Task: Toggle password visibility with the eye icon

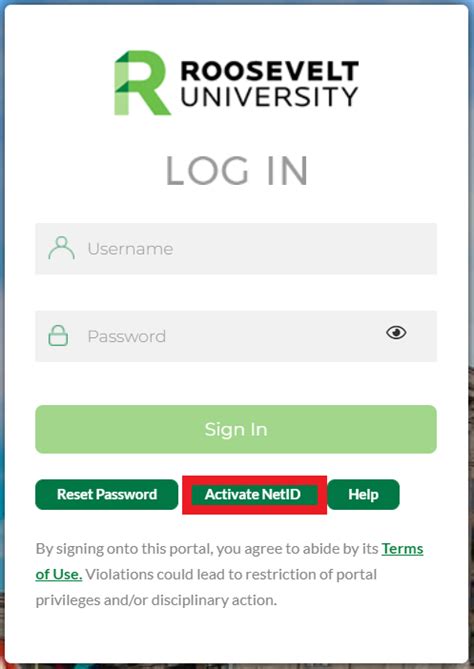Action: (396, 332)
